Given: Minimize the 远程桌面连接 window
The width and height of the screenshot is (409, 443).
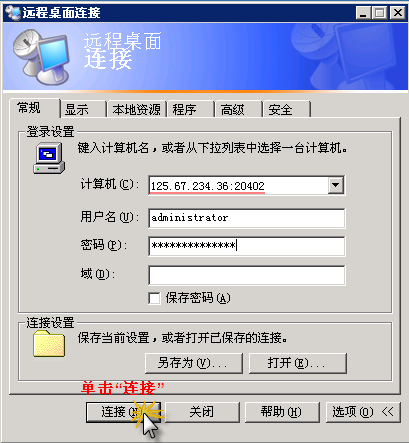Looking at the screenshot, I should pos(363,13).
